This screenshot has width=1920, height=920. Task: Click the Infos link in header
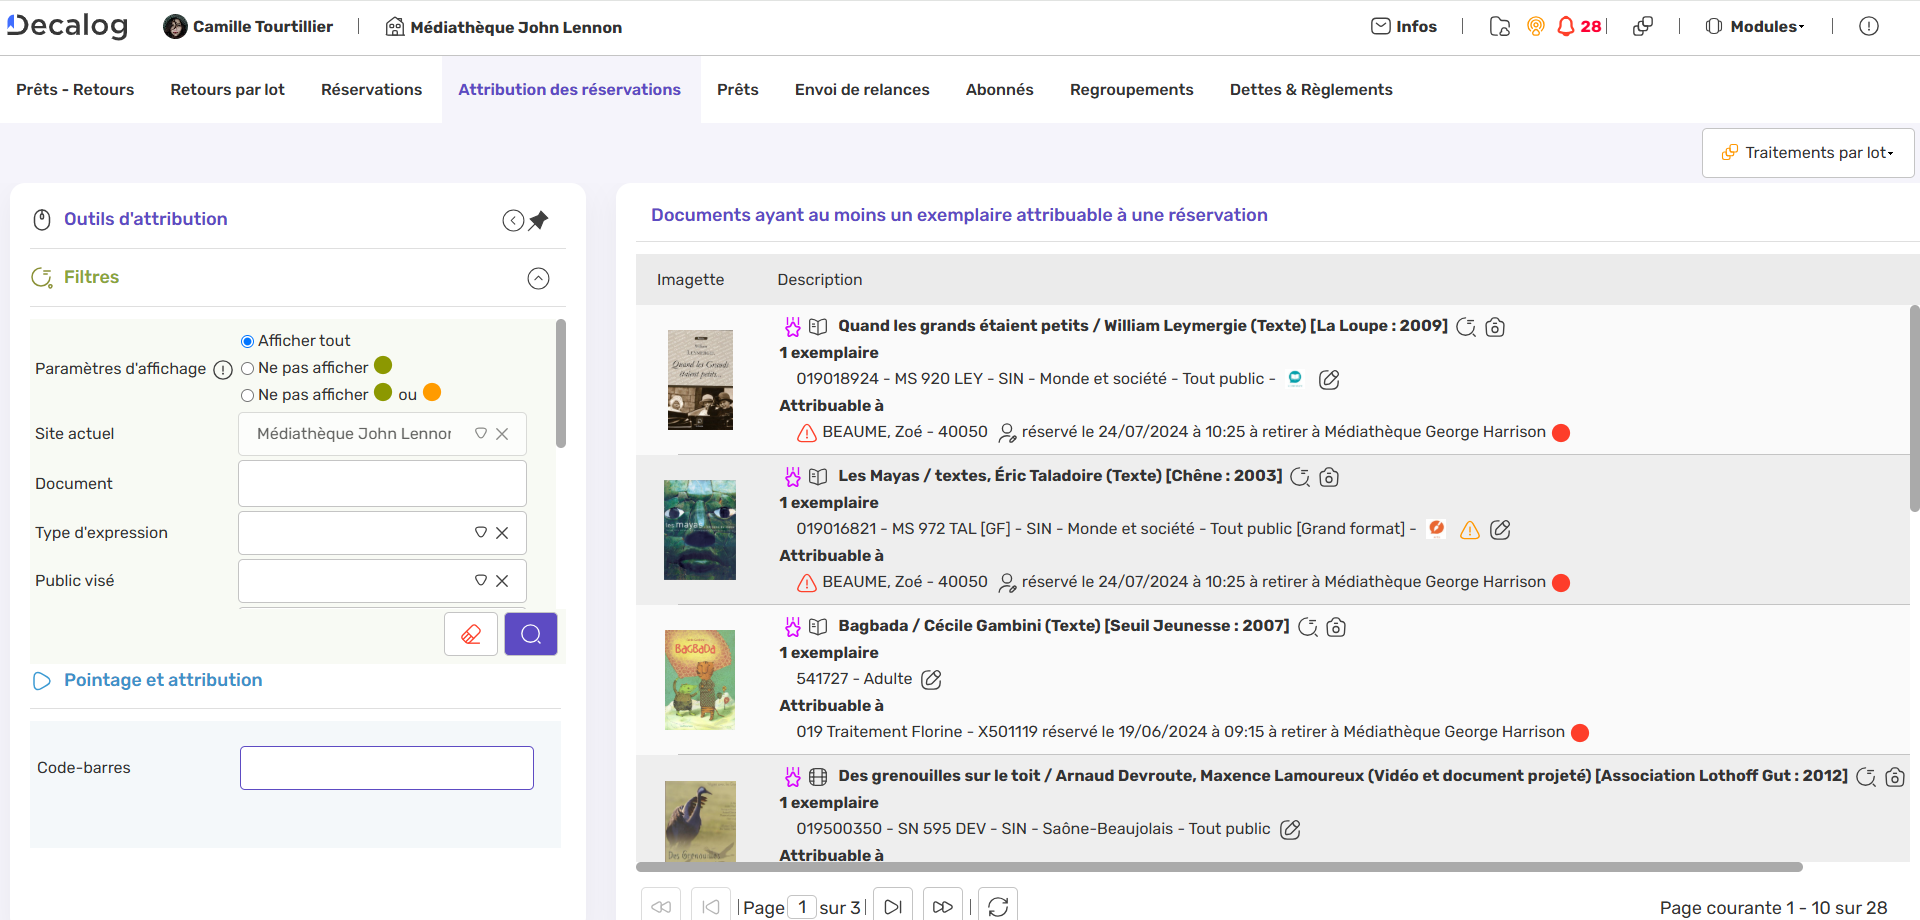1404,27
